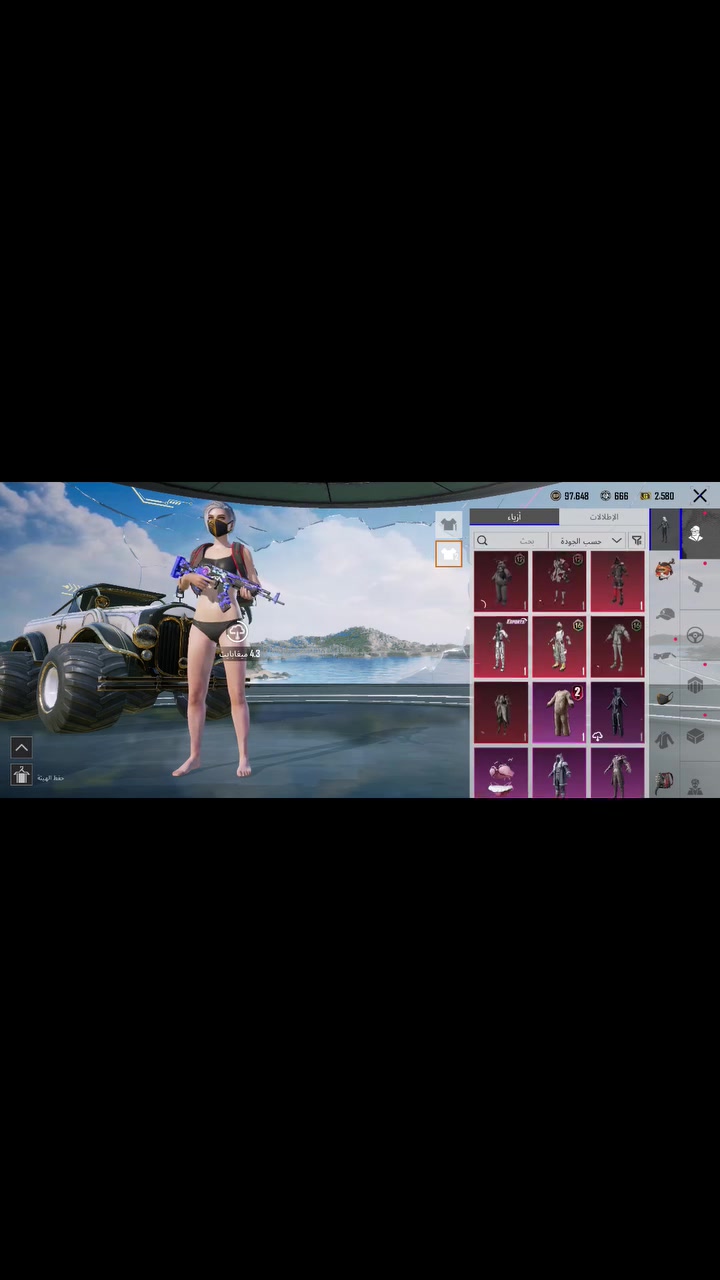Open the baseball cap category

pyautogui.click(x=665, y=613)
